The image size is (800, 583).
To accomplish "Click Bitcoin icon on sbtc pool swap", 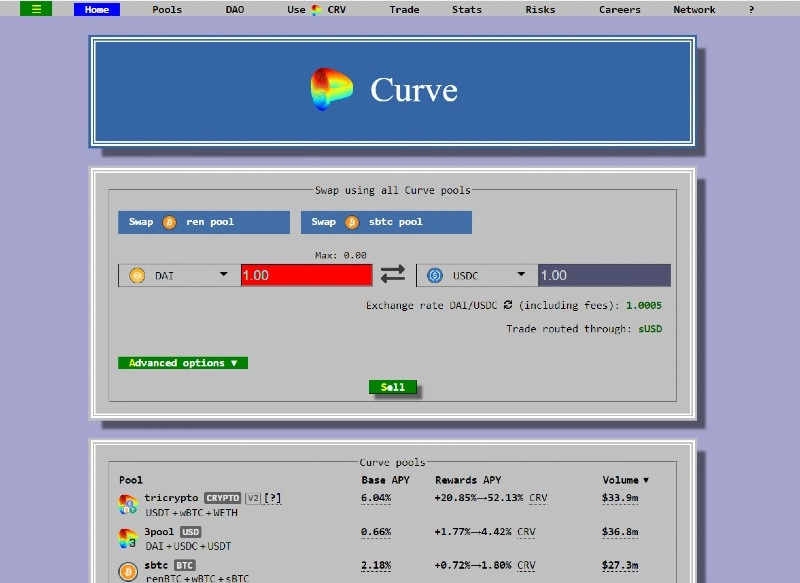I will [x=352, y=222].
